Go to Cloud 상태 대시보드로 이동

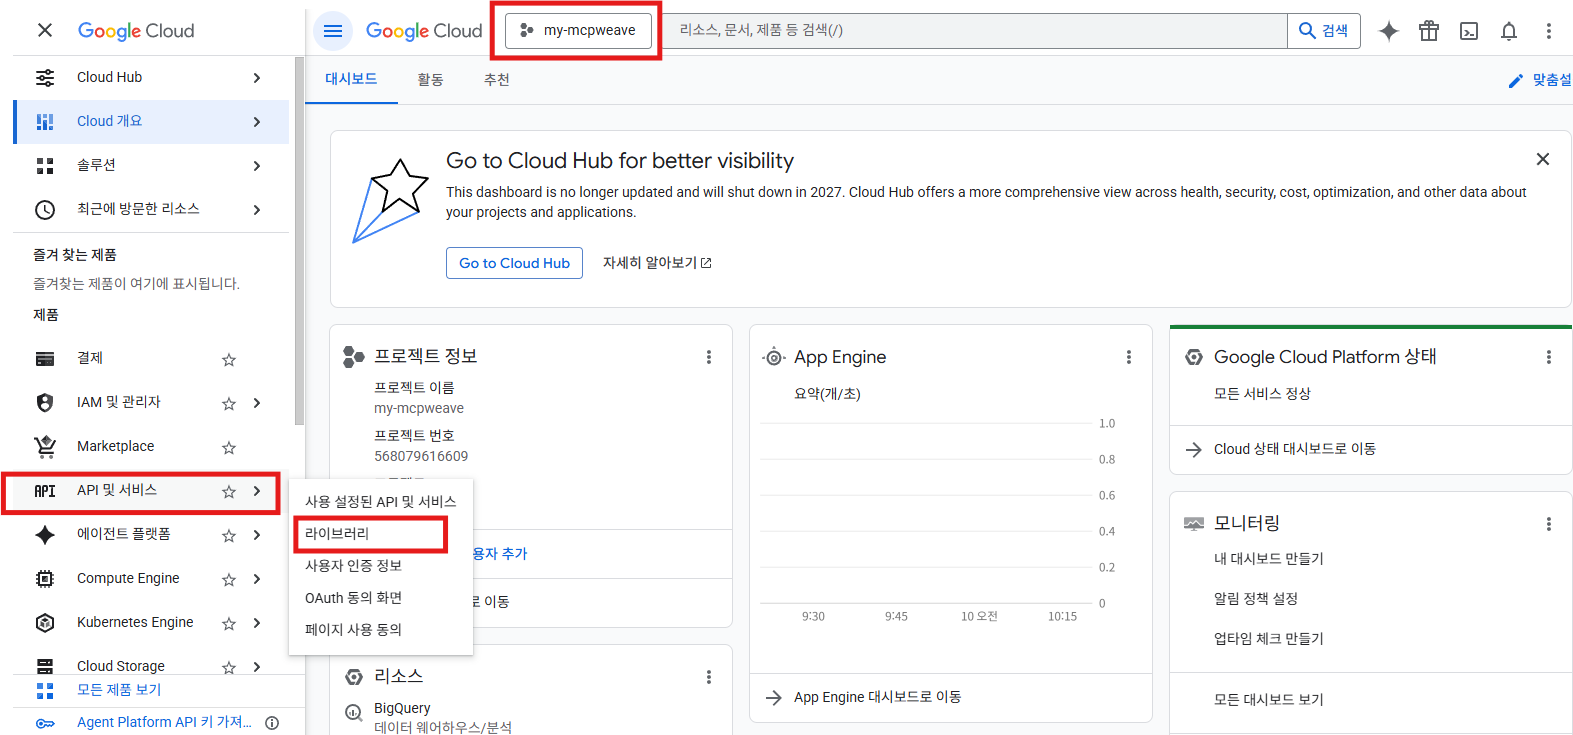click(1295, 450)
